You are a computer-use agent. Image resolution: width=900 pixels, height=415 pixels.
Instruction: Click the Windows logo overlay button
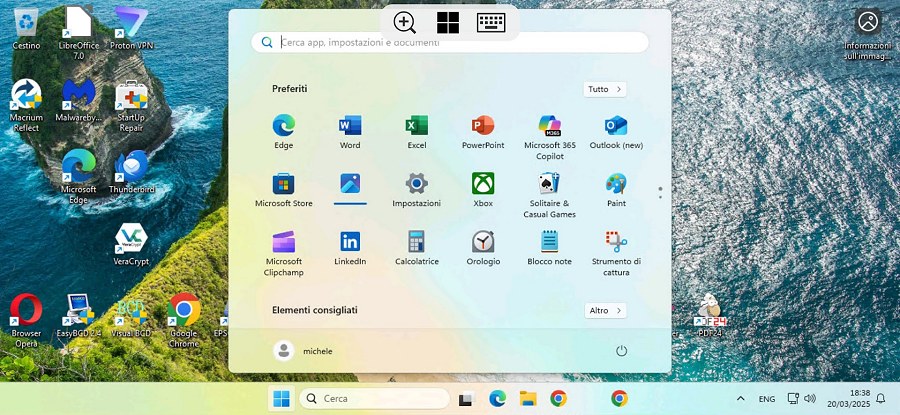click(448, 23)
